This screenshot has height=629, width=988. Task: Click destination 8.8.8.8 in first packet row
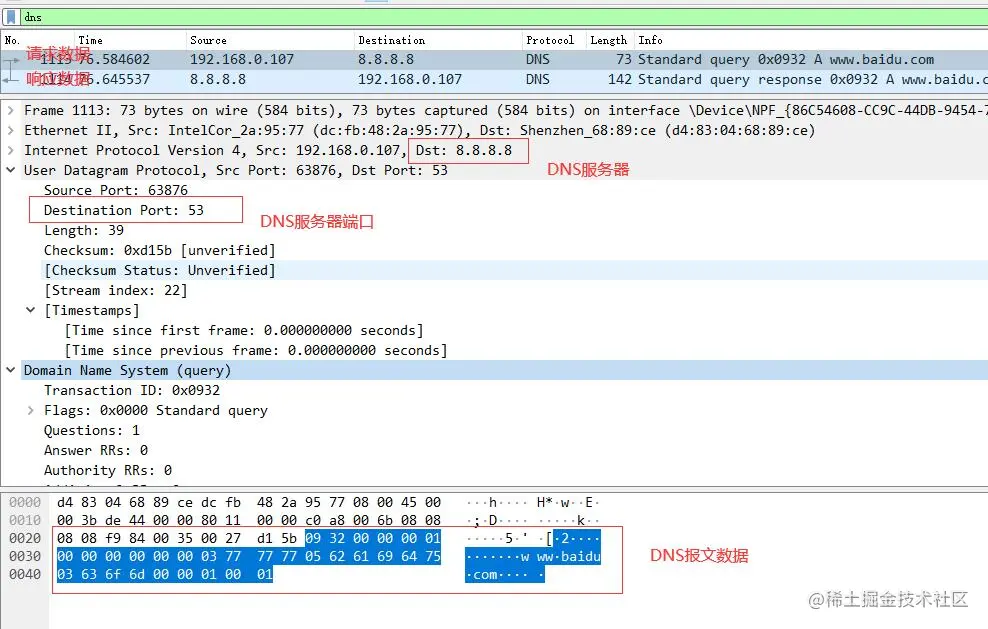click(x=386, y=59)
